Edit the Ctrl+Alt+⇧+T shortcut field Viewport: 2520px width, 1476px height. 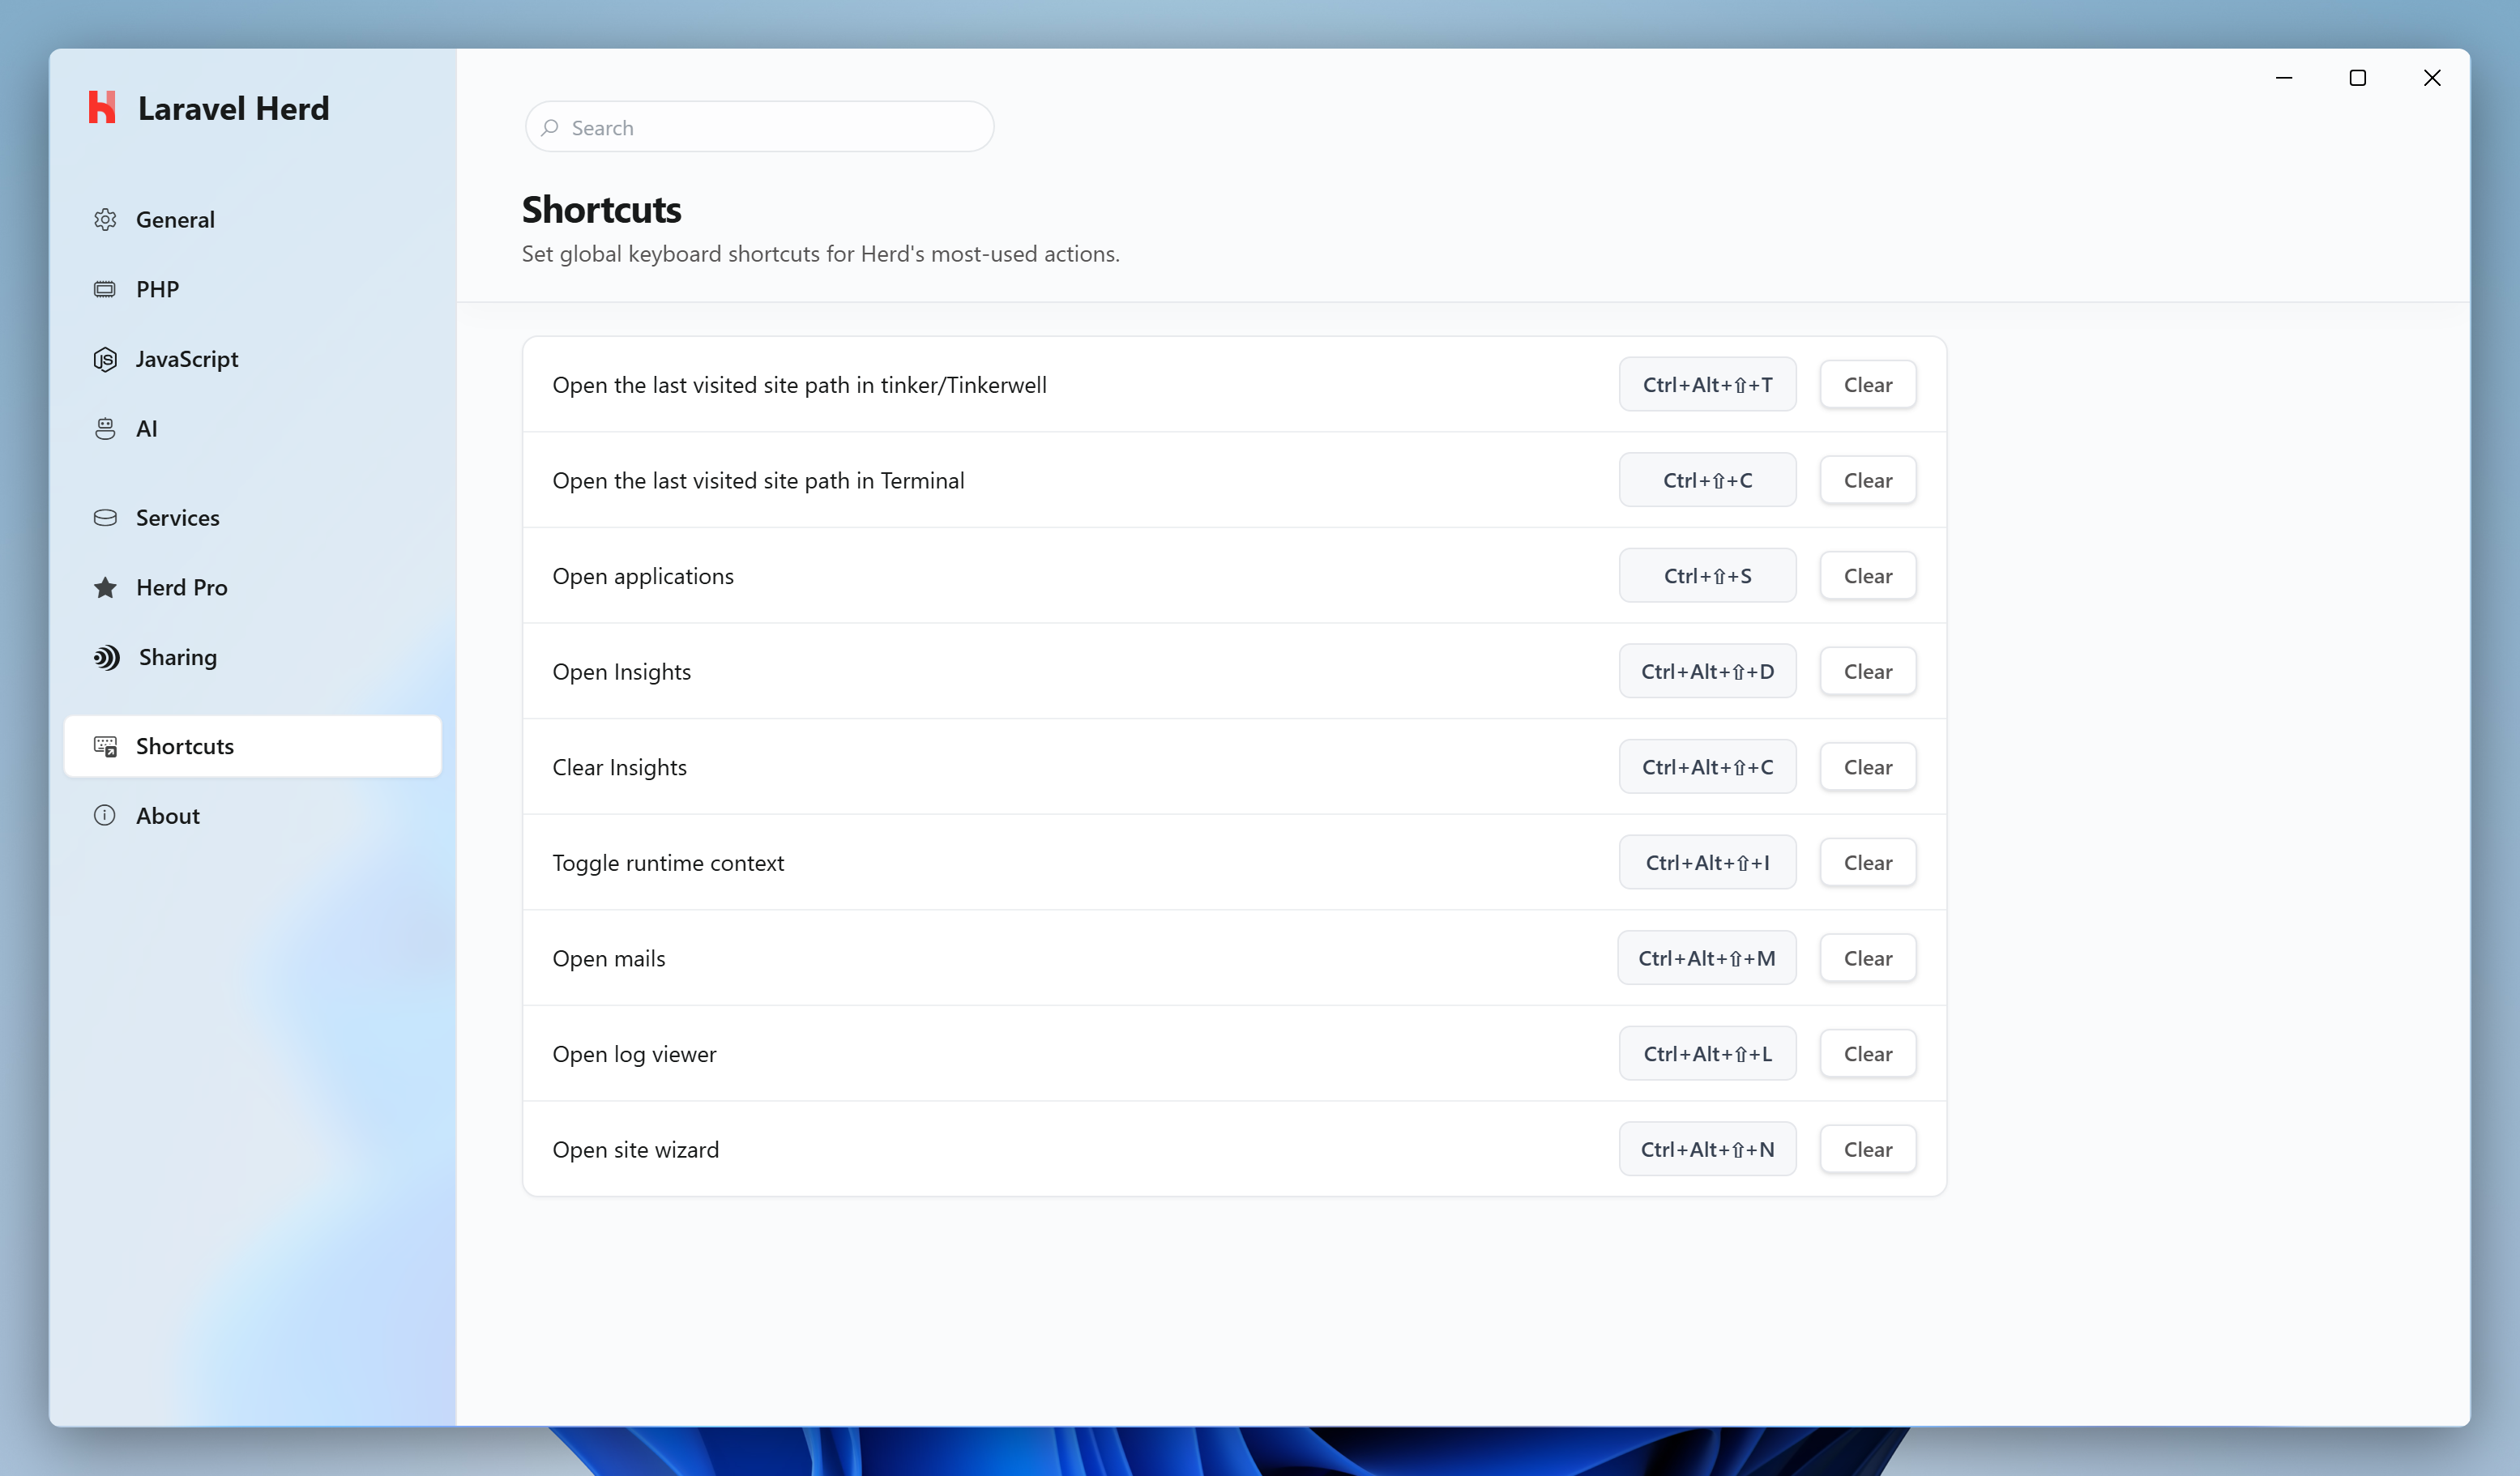click(x=1707, y=385)
